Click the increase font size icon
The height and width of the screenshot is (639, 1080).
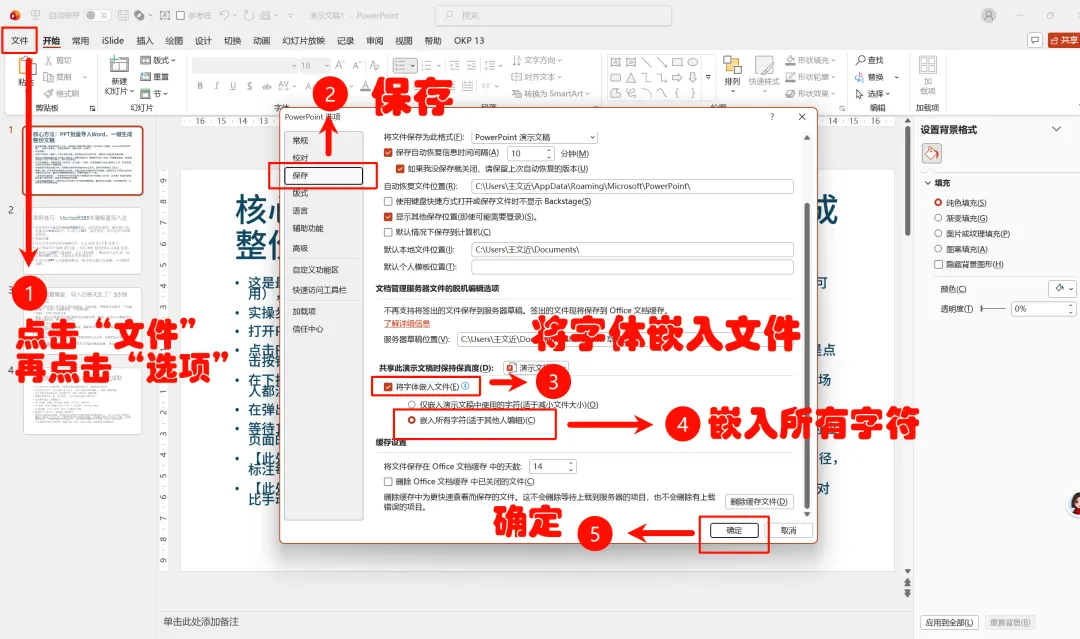(340, 65)
